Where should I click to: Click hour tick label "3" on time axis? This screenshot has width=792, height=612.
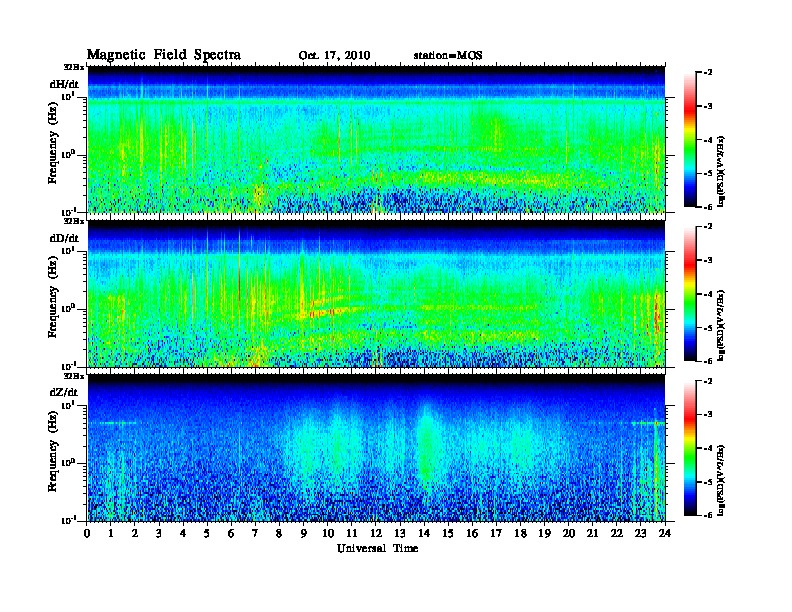tap(159, 534)
